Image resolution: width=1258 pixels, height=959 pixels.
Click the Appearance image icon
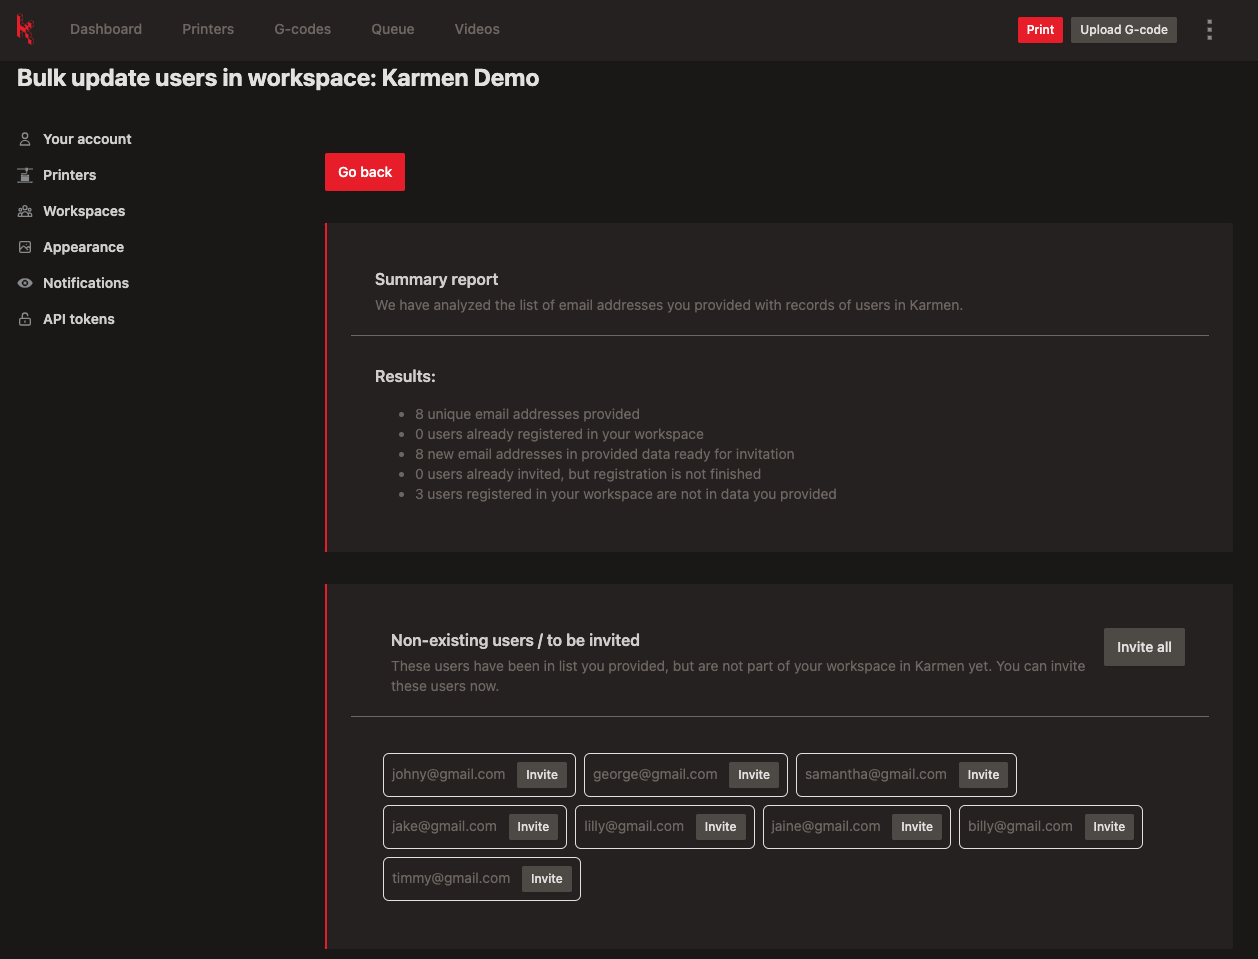point(25,247)
